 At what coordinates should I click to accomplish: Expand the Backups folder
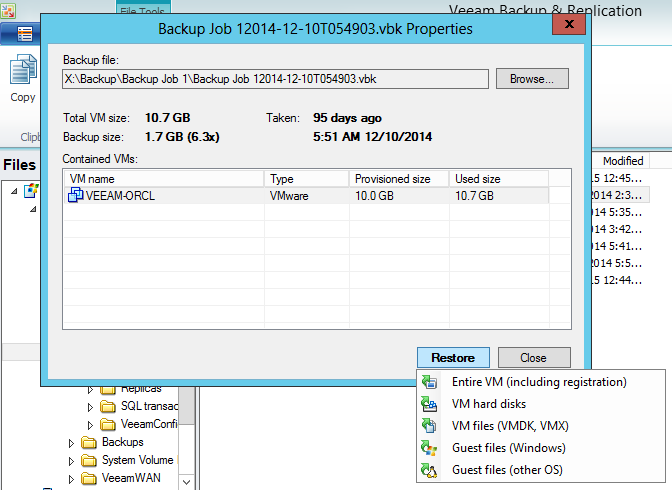71,443
